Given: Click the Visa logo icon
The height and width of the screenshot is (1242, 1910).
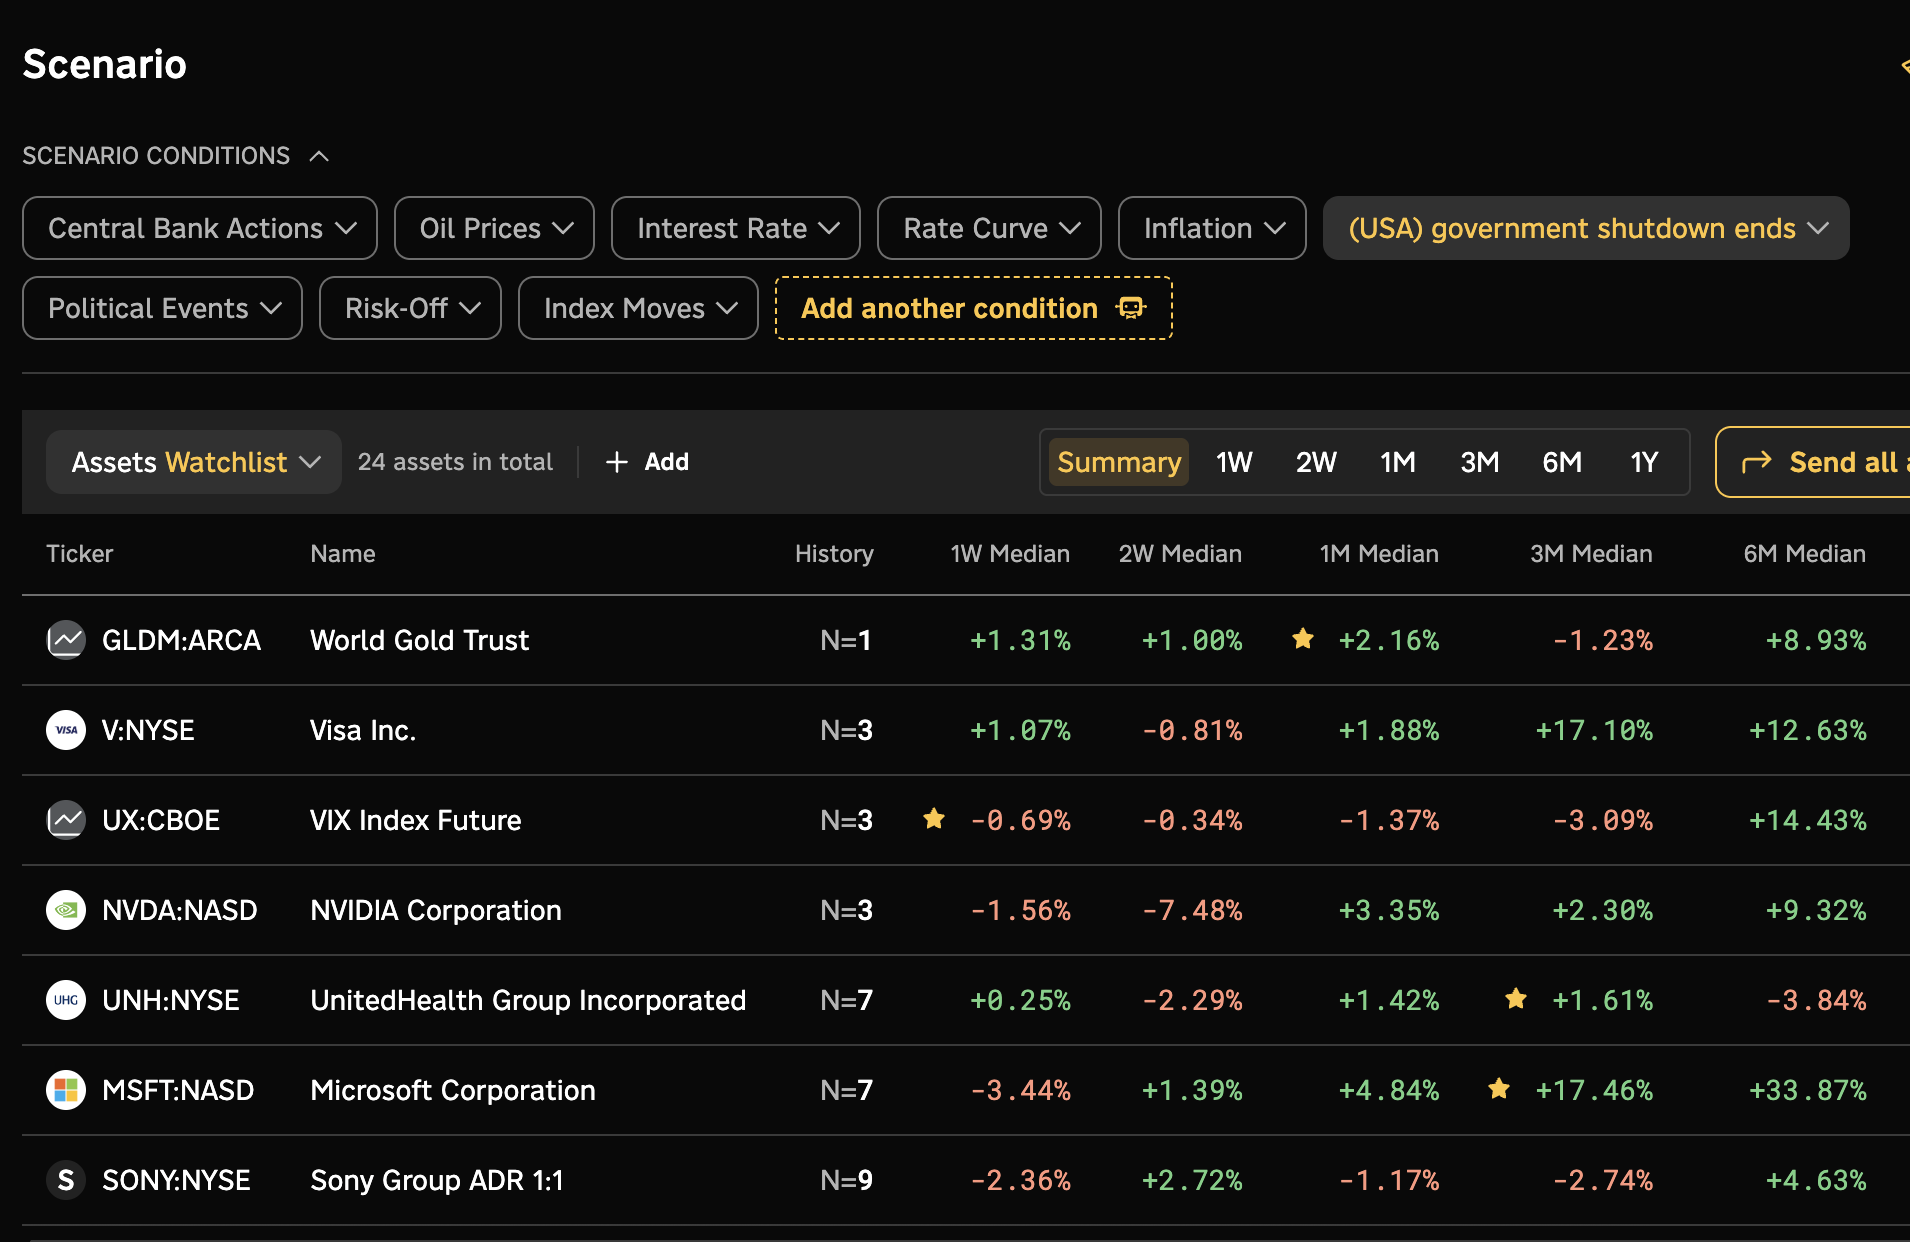Looking at the screenshot, I should (66, 730).
